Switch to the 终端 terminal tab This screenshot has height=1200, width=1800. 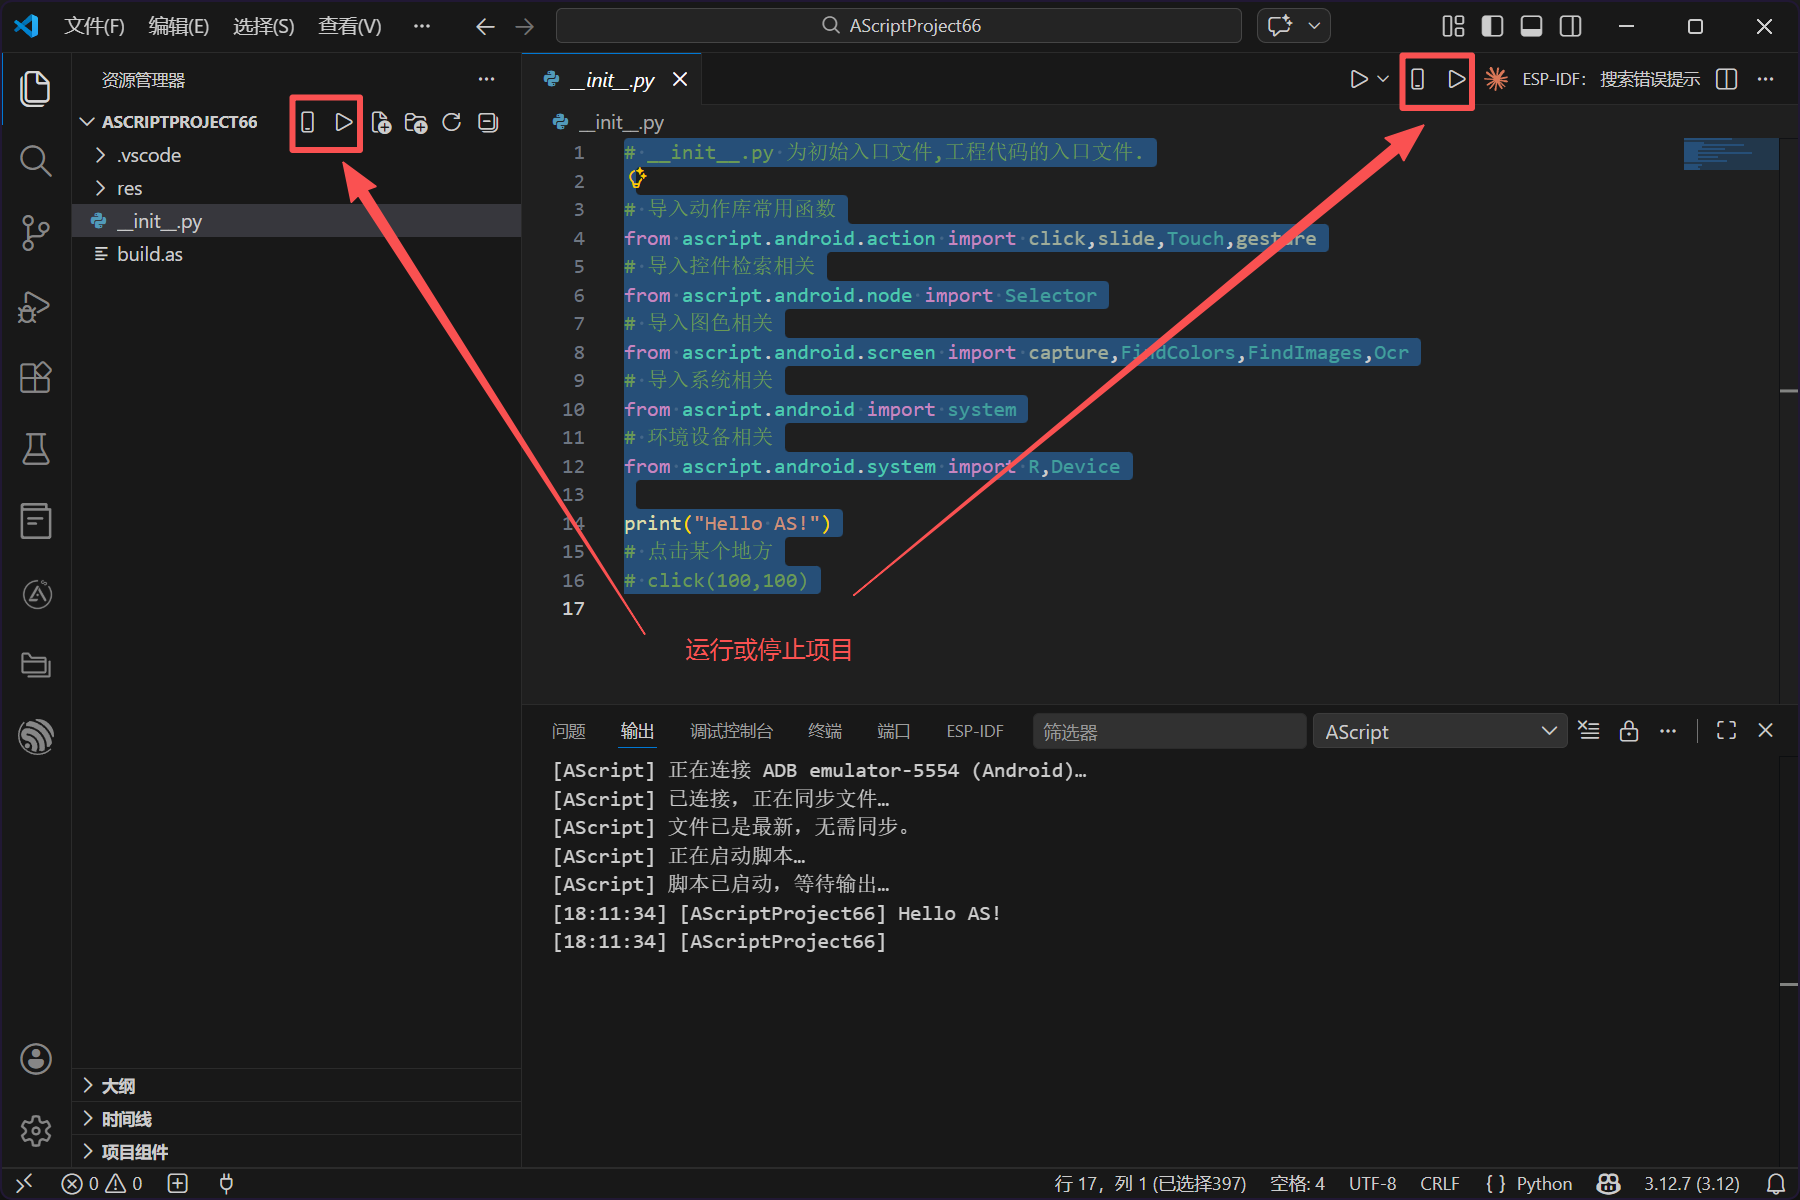click(x=824, y=731)
